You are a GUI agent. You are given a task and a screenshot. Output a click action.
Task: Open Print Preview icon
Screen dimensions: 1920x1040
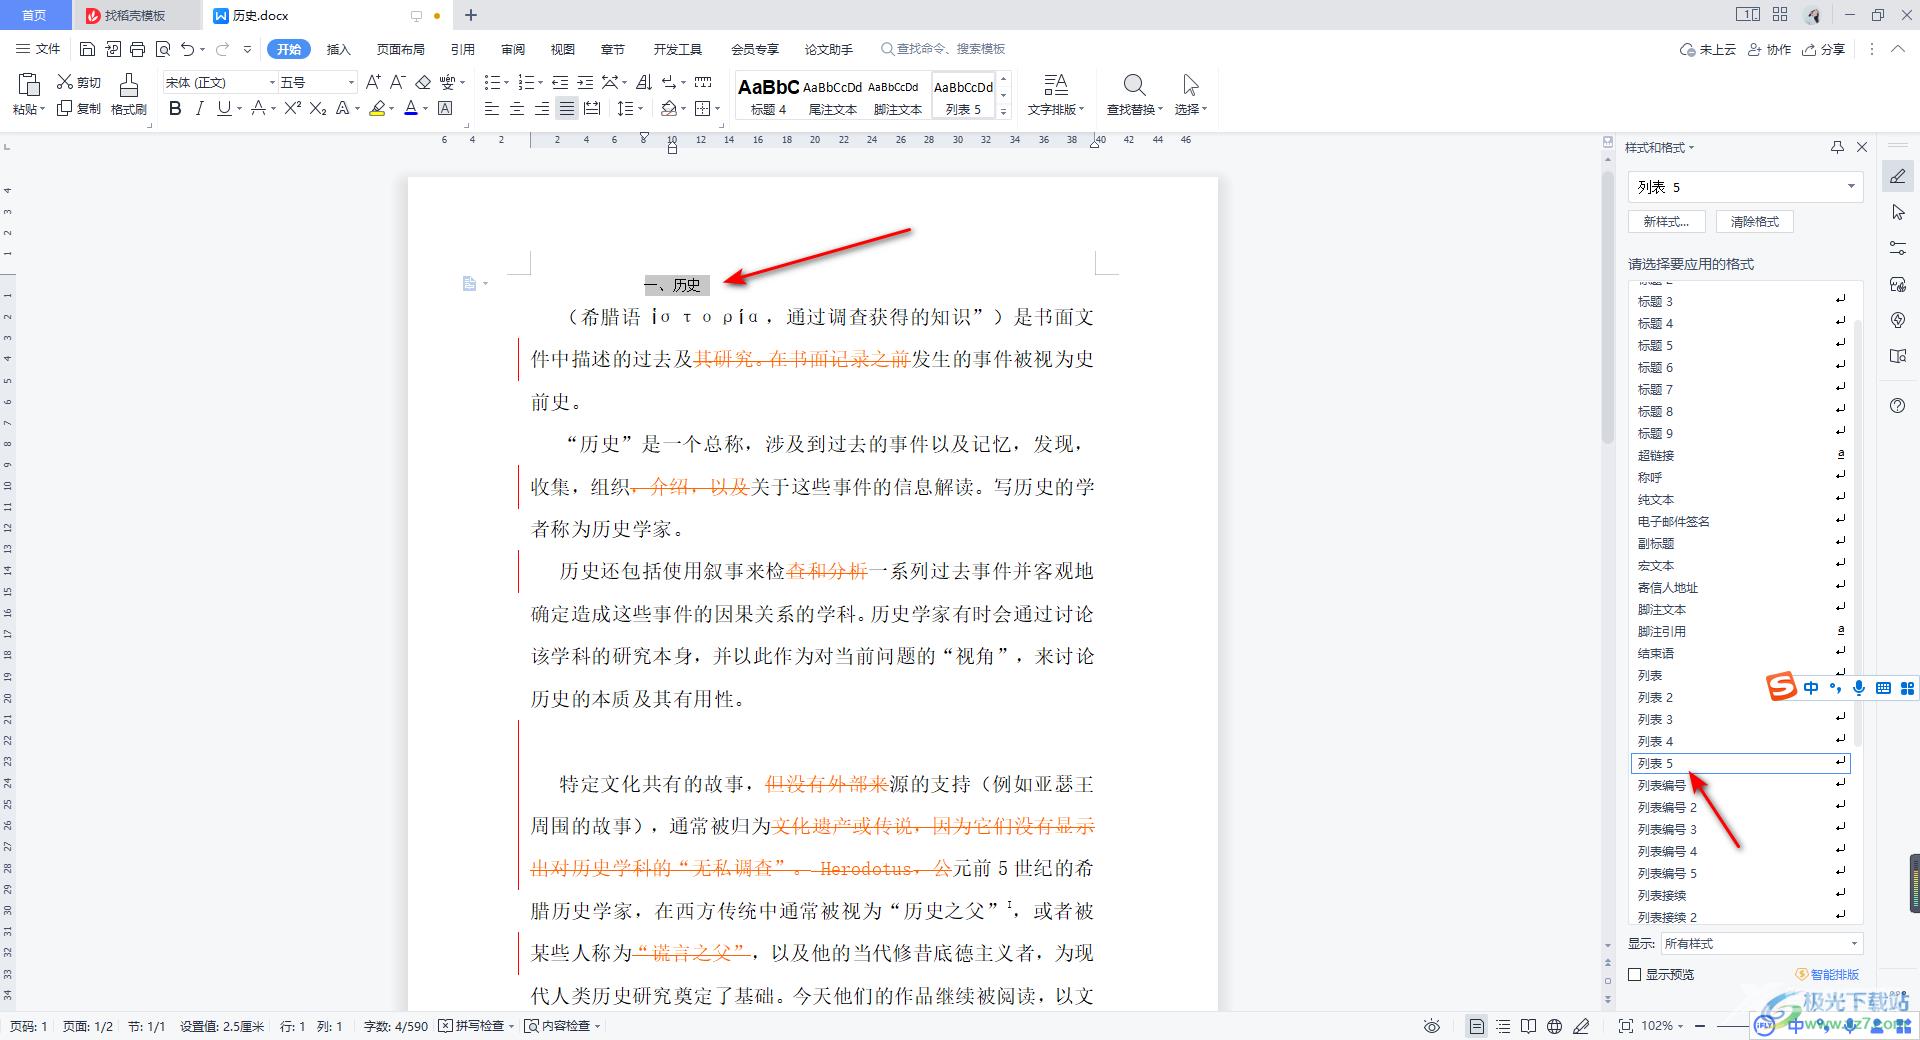tap(162, 49)
